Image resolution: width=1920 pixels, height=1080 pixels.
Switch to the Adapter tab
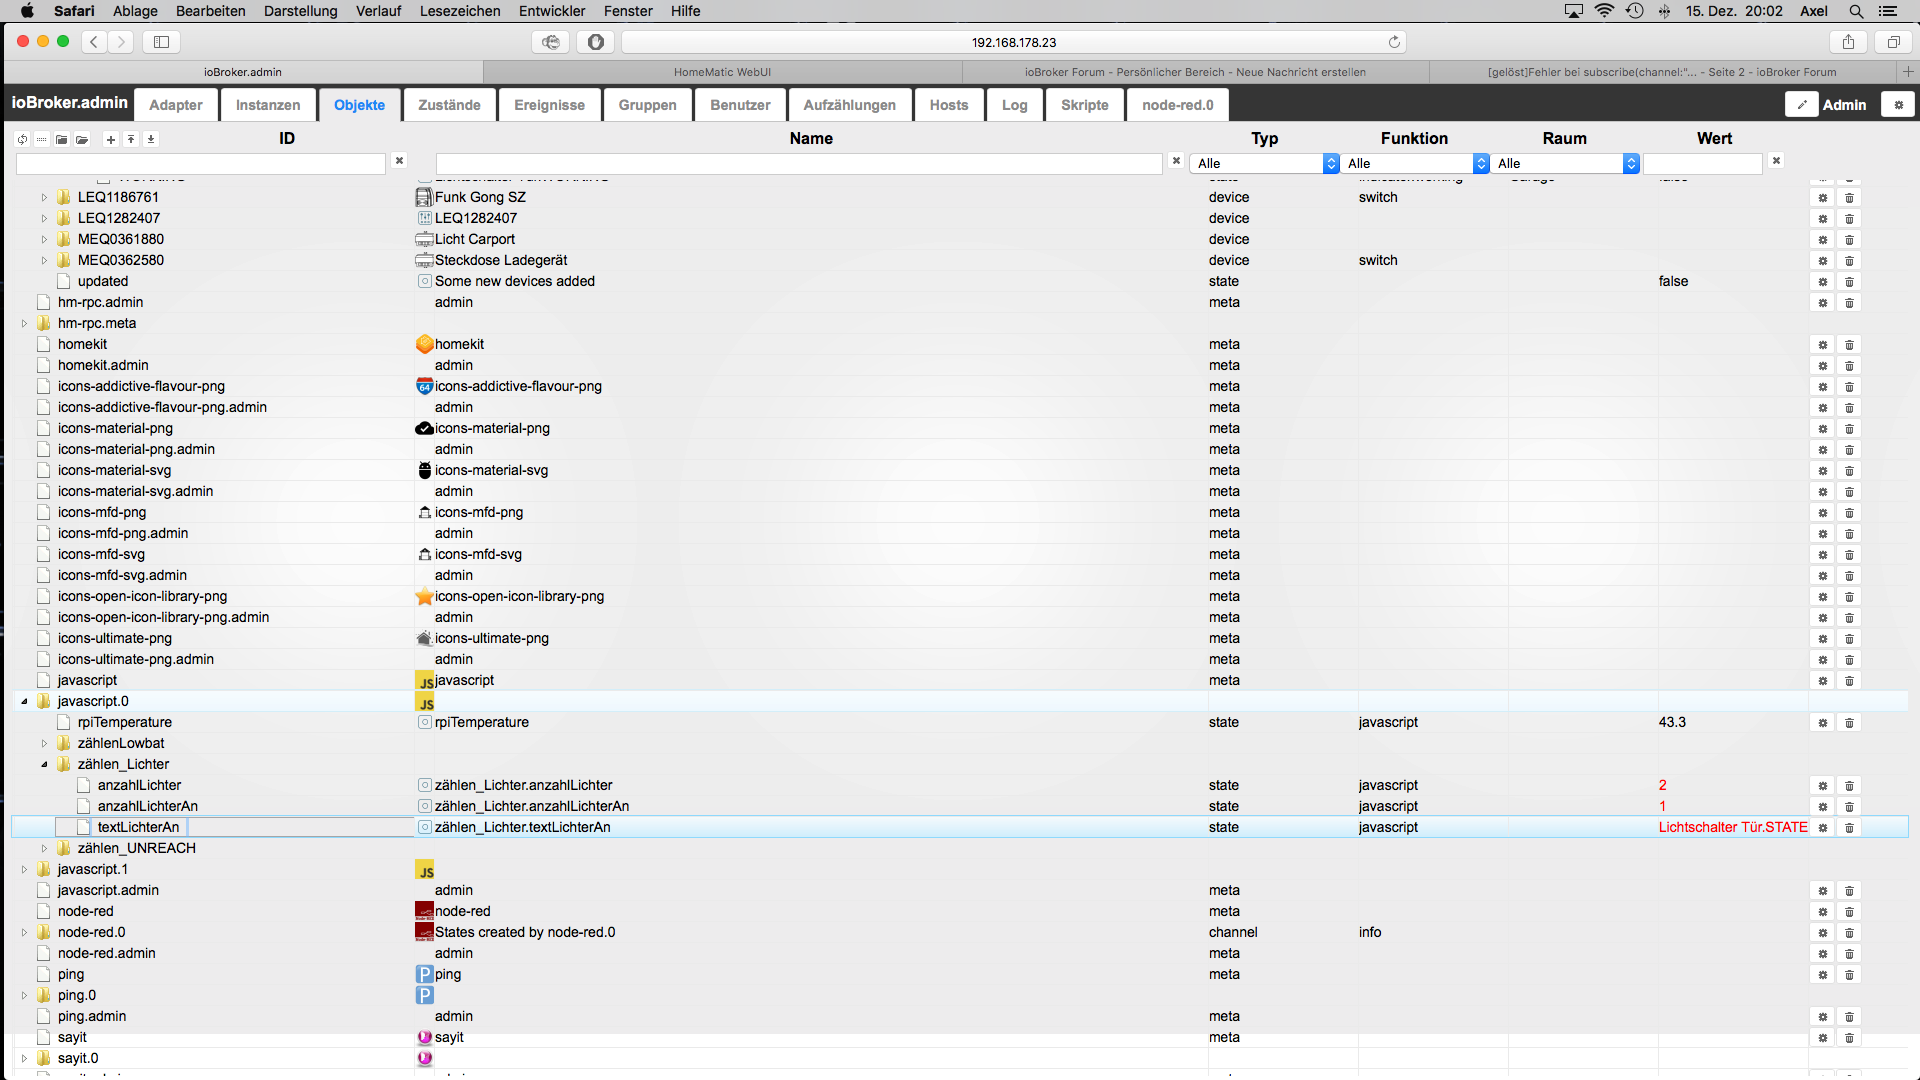(176, 105)
